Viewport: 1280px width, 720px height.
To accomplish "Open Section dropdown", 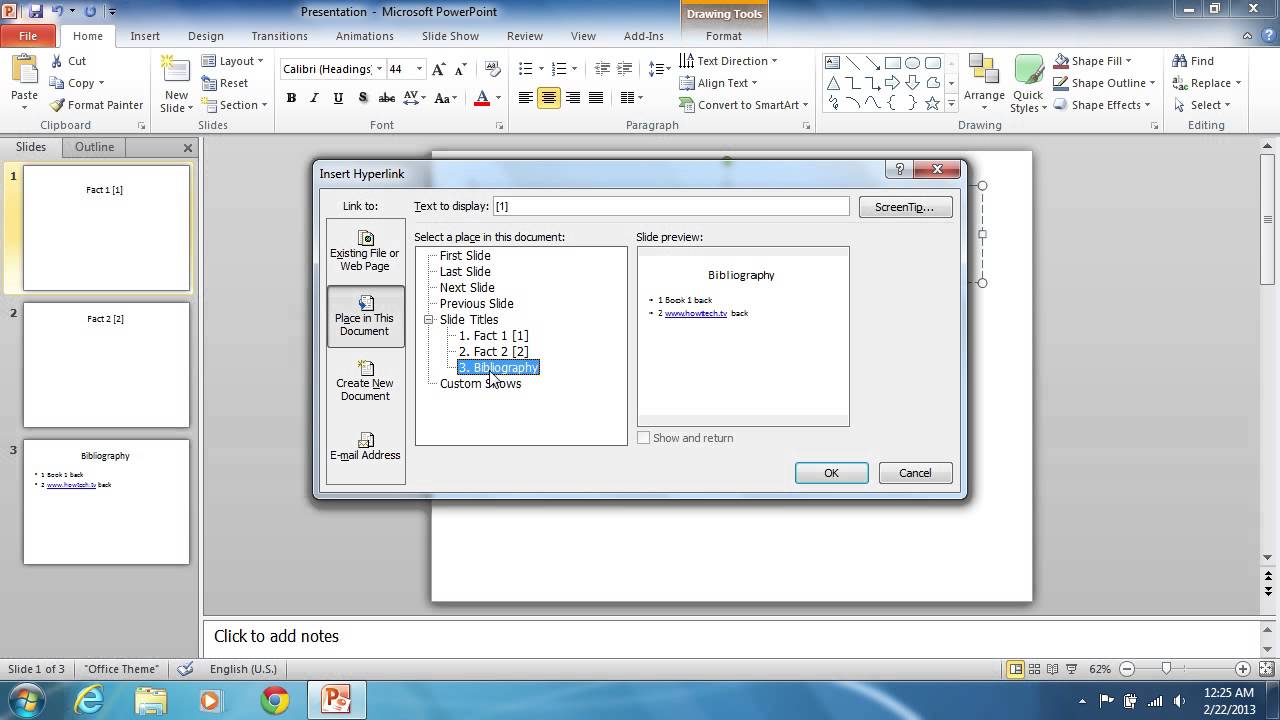I will (235, 105).
